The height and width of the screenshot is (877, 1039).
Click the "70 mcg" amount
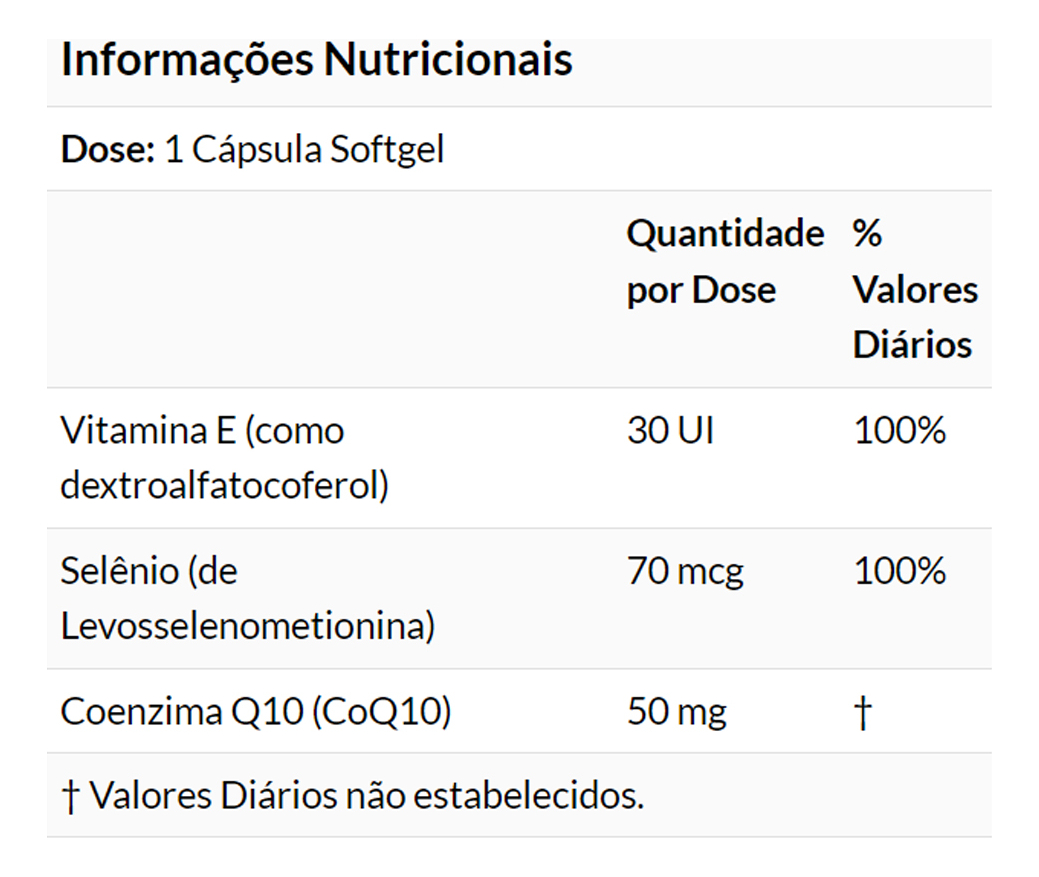685,571
